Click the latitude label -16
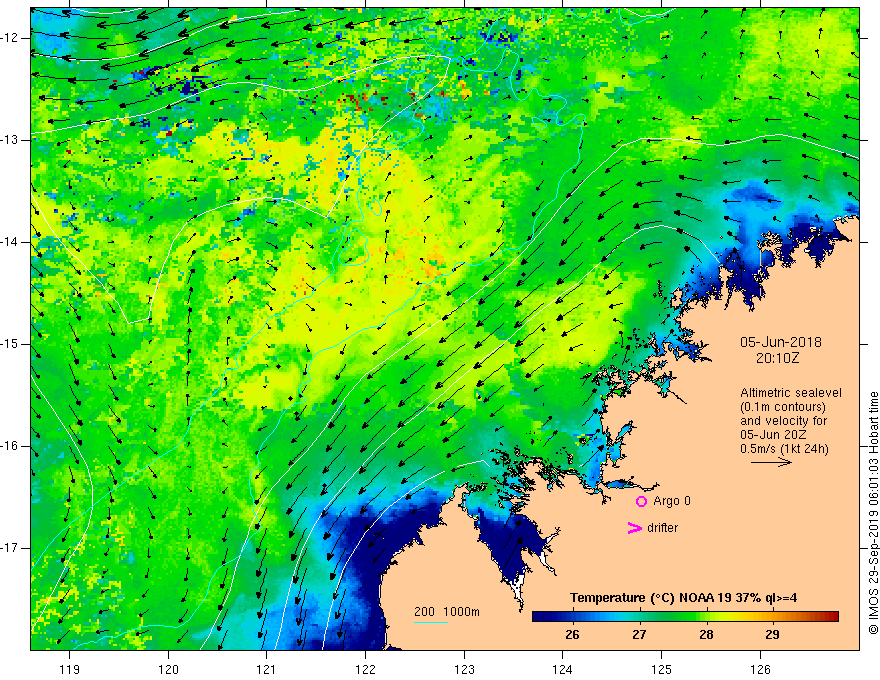Viewport: 880px width, 680px height. (x=11, y=446)
